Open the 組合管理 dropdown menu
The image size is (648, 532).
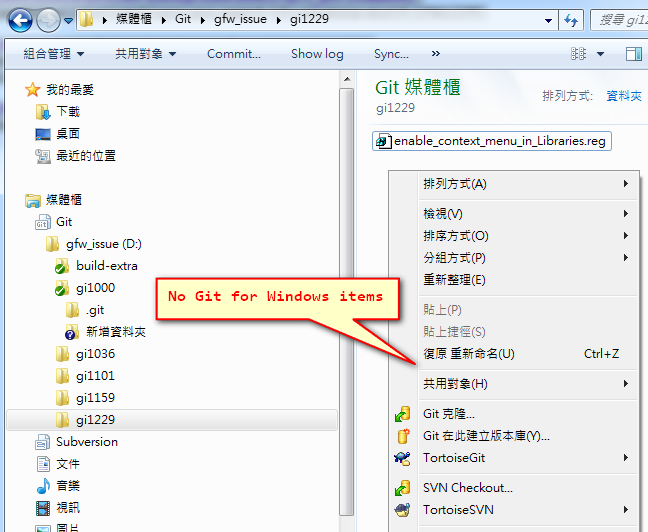click(54, 54)
